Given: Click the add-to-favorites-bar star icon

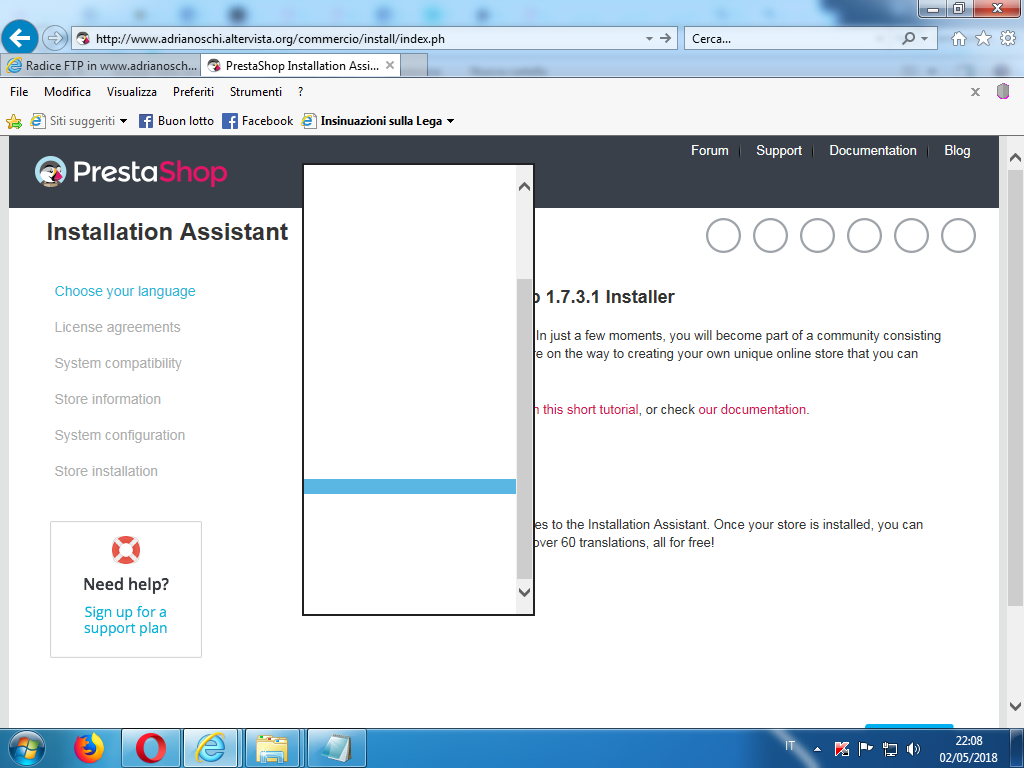Looking at the screenshot, I should coord(14,121).
